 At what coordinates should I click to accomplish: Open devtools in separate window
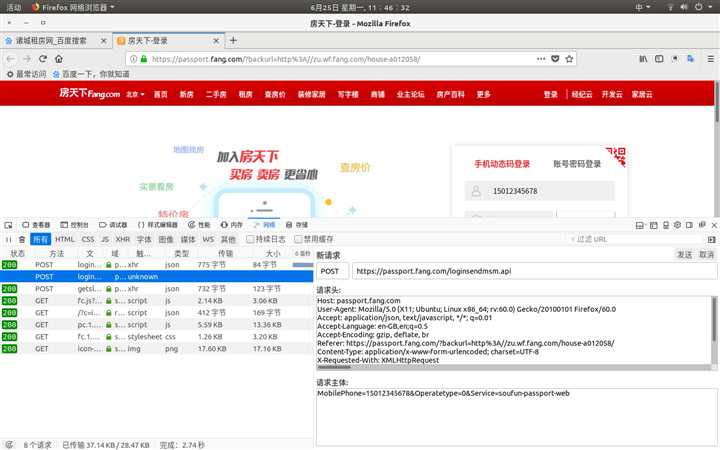tap(702, 225)
